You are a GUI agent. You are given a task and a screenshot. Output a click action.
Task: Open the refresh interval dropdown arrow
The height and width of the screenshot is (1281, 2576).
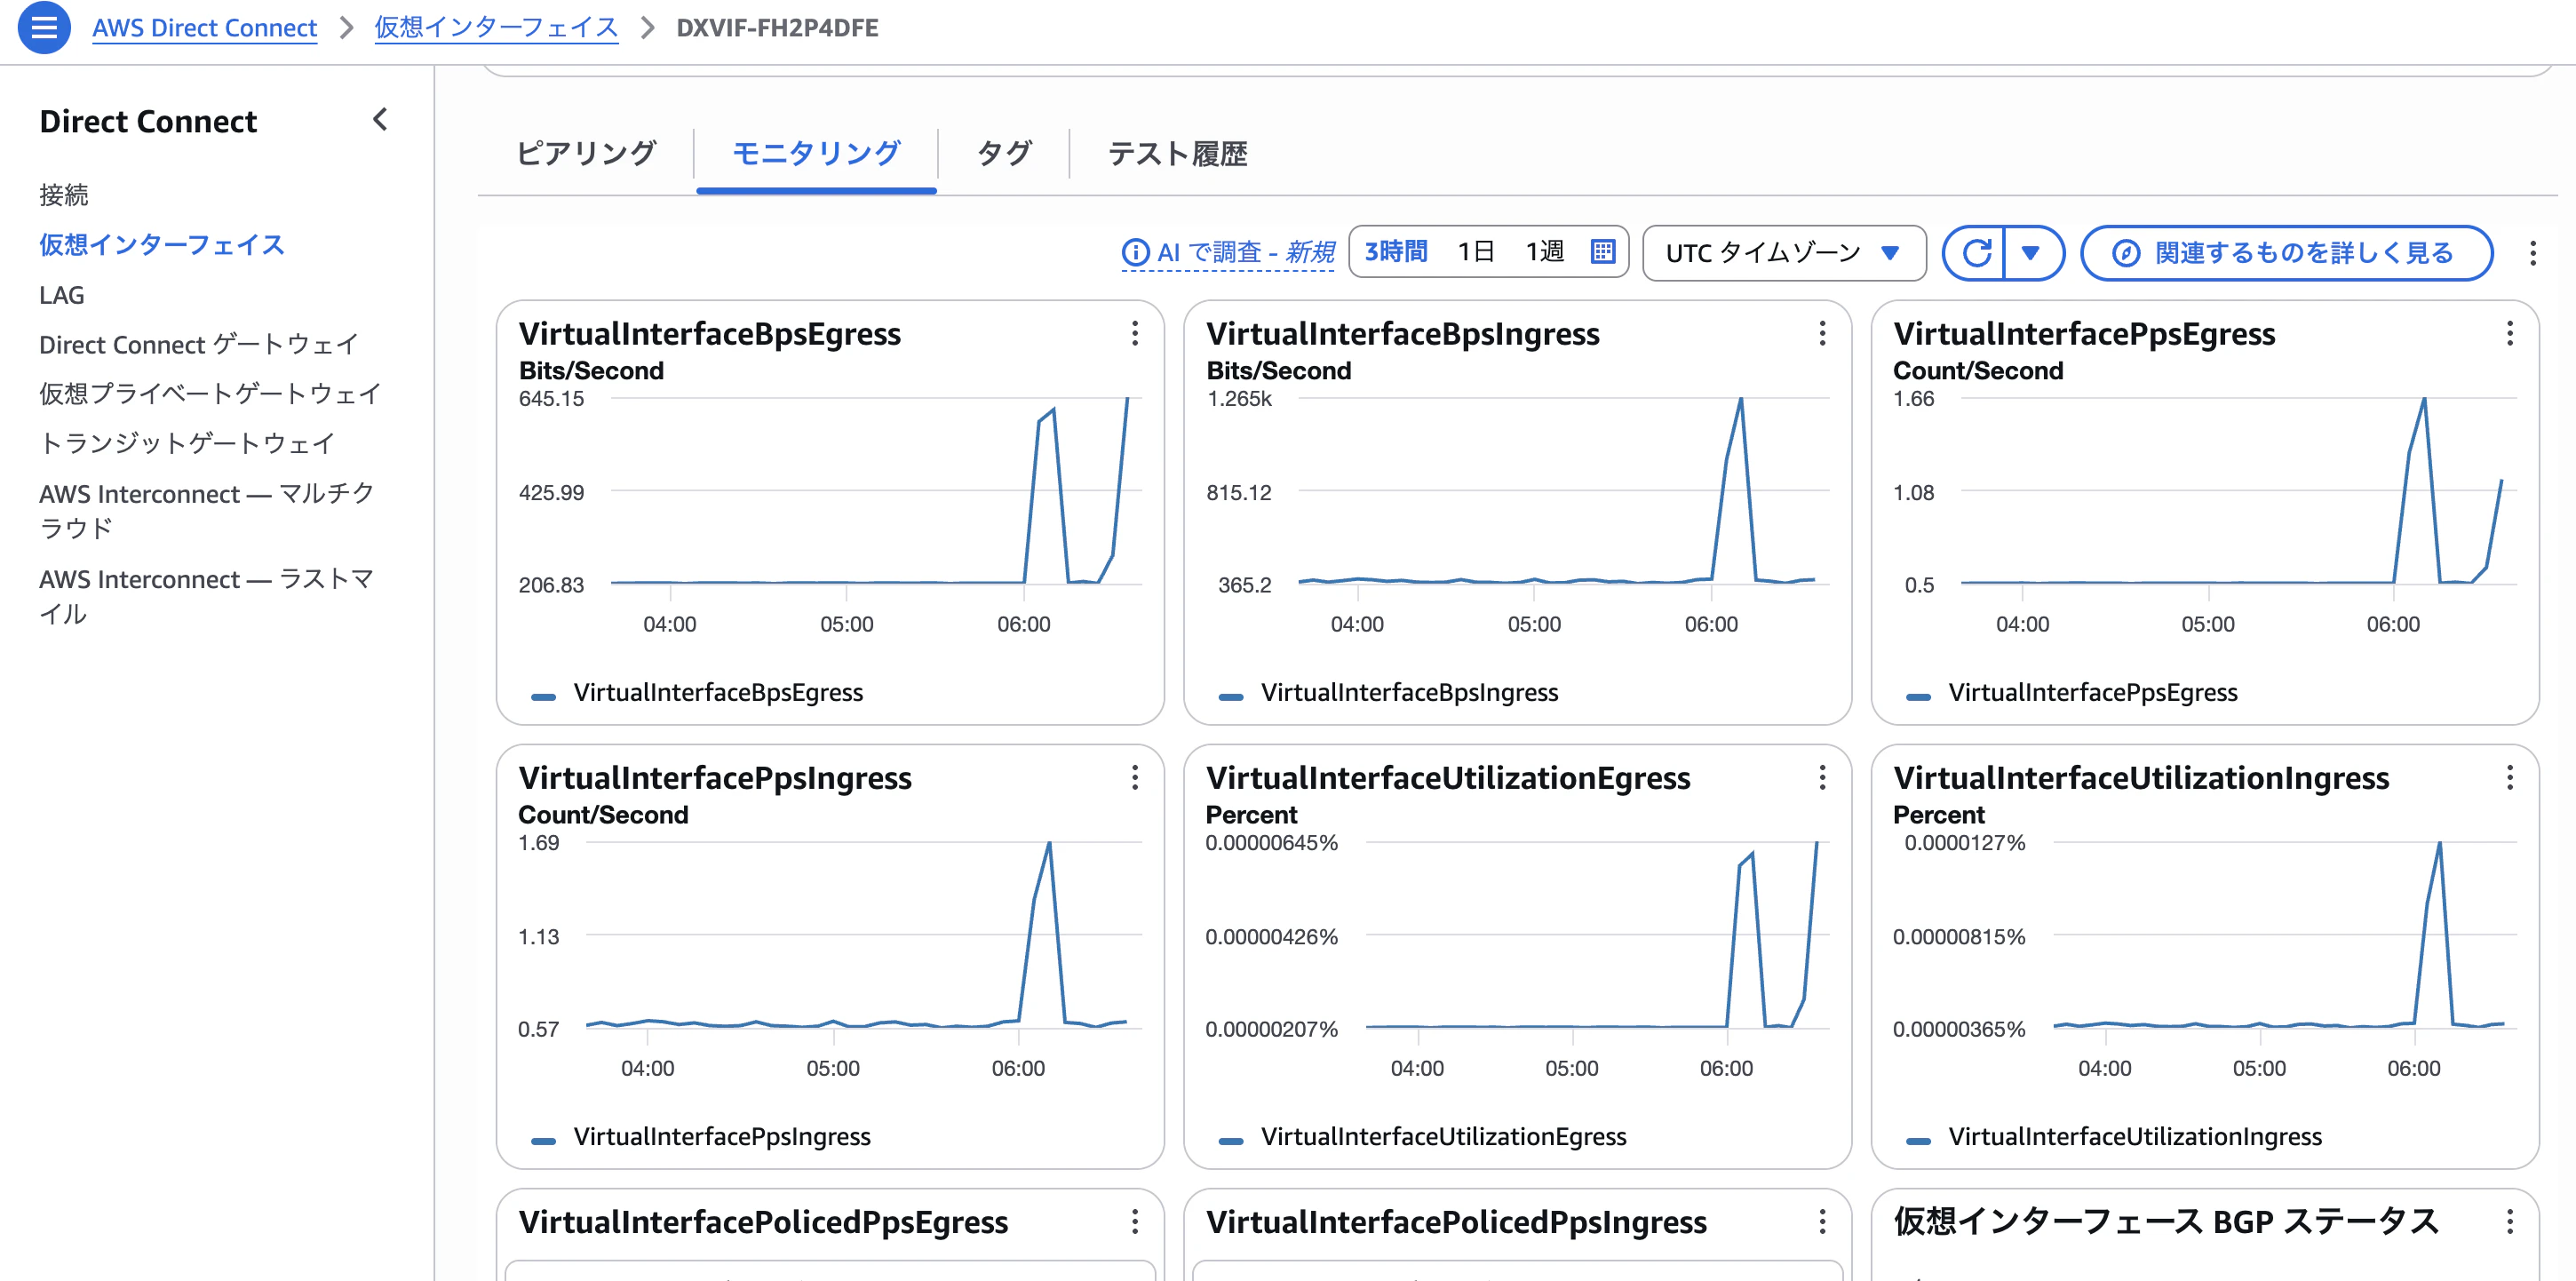click(2031, 253)
